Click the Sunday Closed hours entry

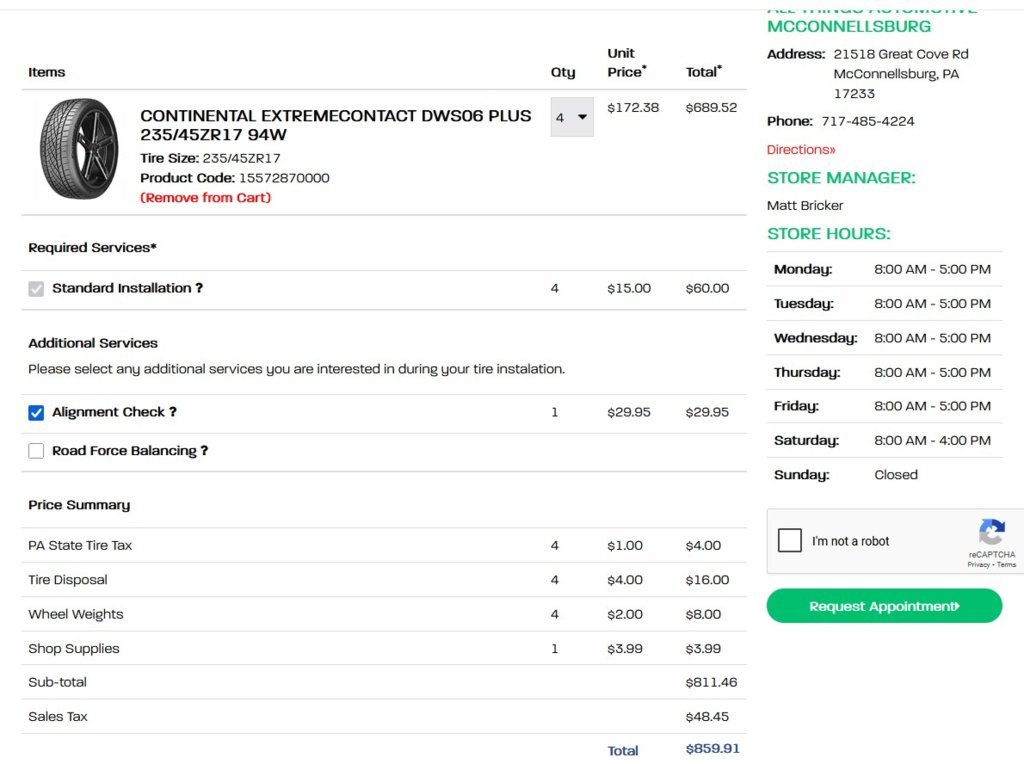[895, 475]
